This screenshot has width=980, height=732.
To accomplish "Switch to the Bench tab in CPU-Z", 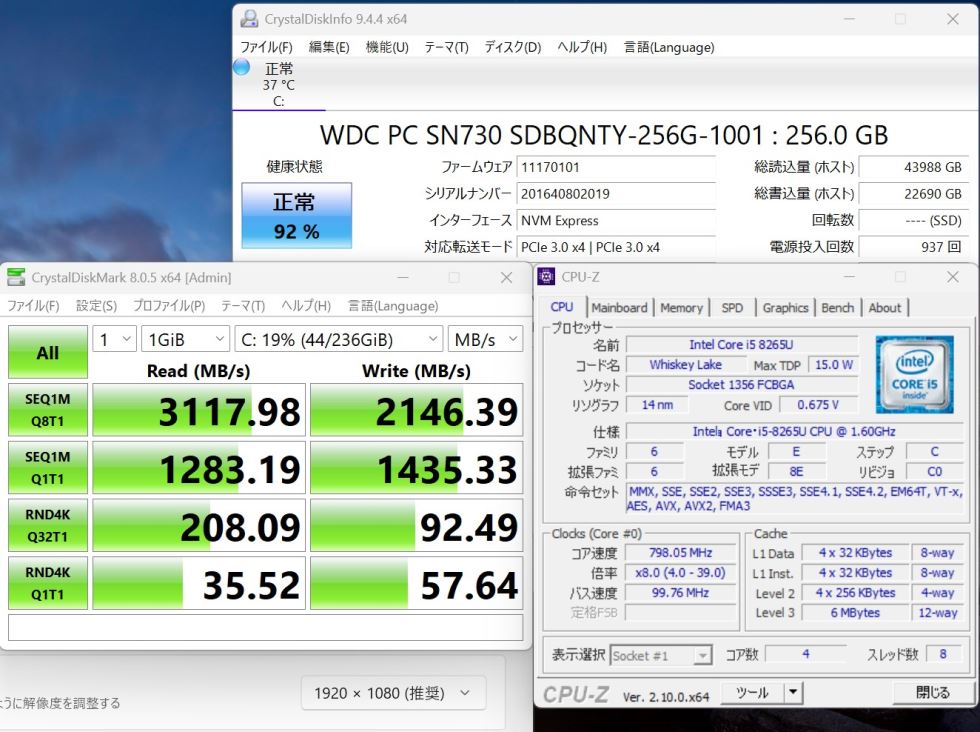I will point(838,308).
